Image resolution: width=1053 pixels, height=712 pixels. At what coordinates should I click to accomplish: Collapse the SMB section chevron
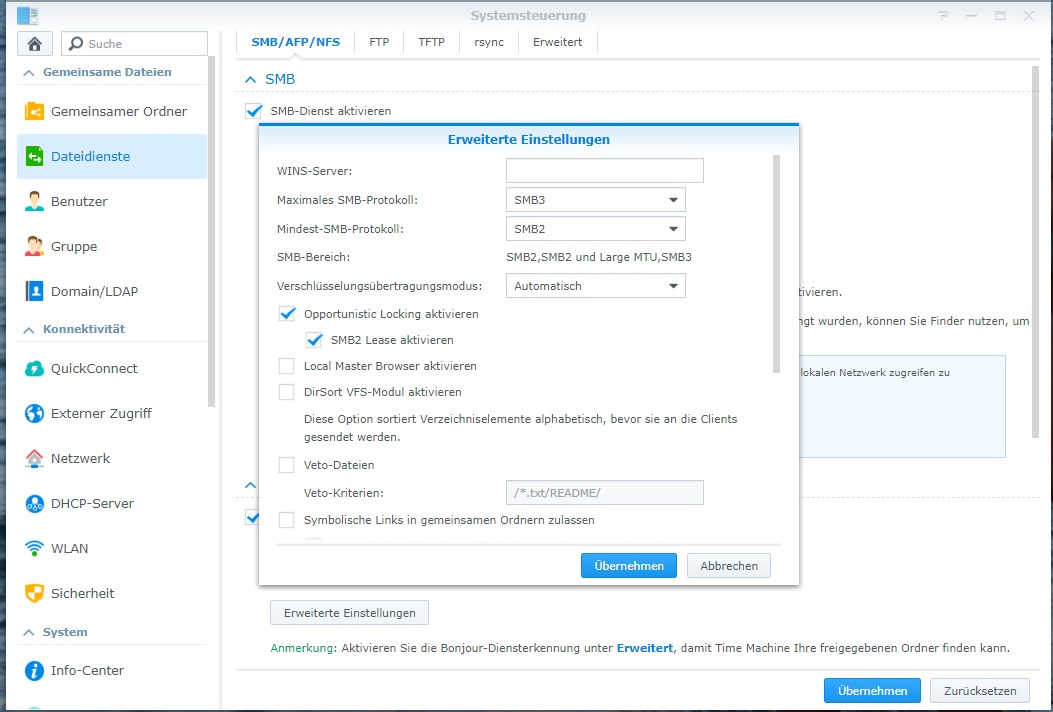click(250, 79)
